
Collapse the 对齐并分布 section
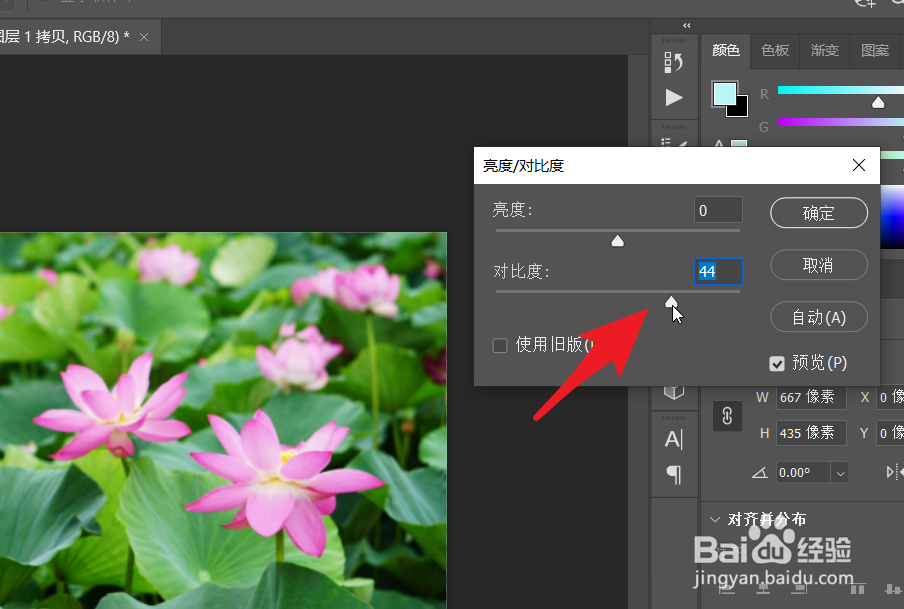[x=715, y=520]
